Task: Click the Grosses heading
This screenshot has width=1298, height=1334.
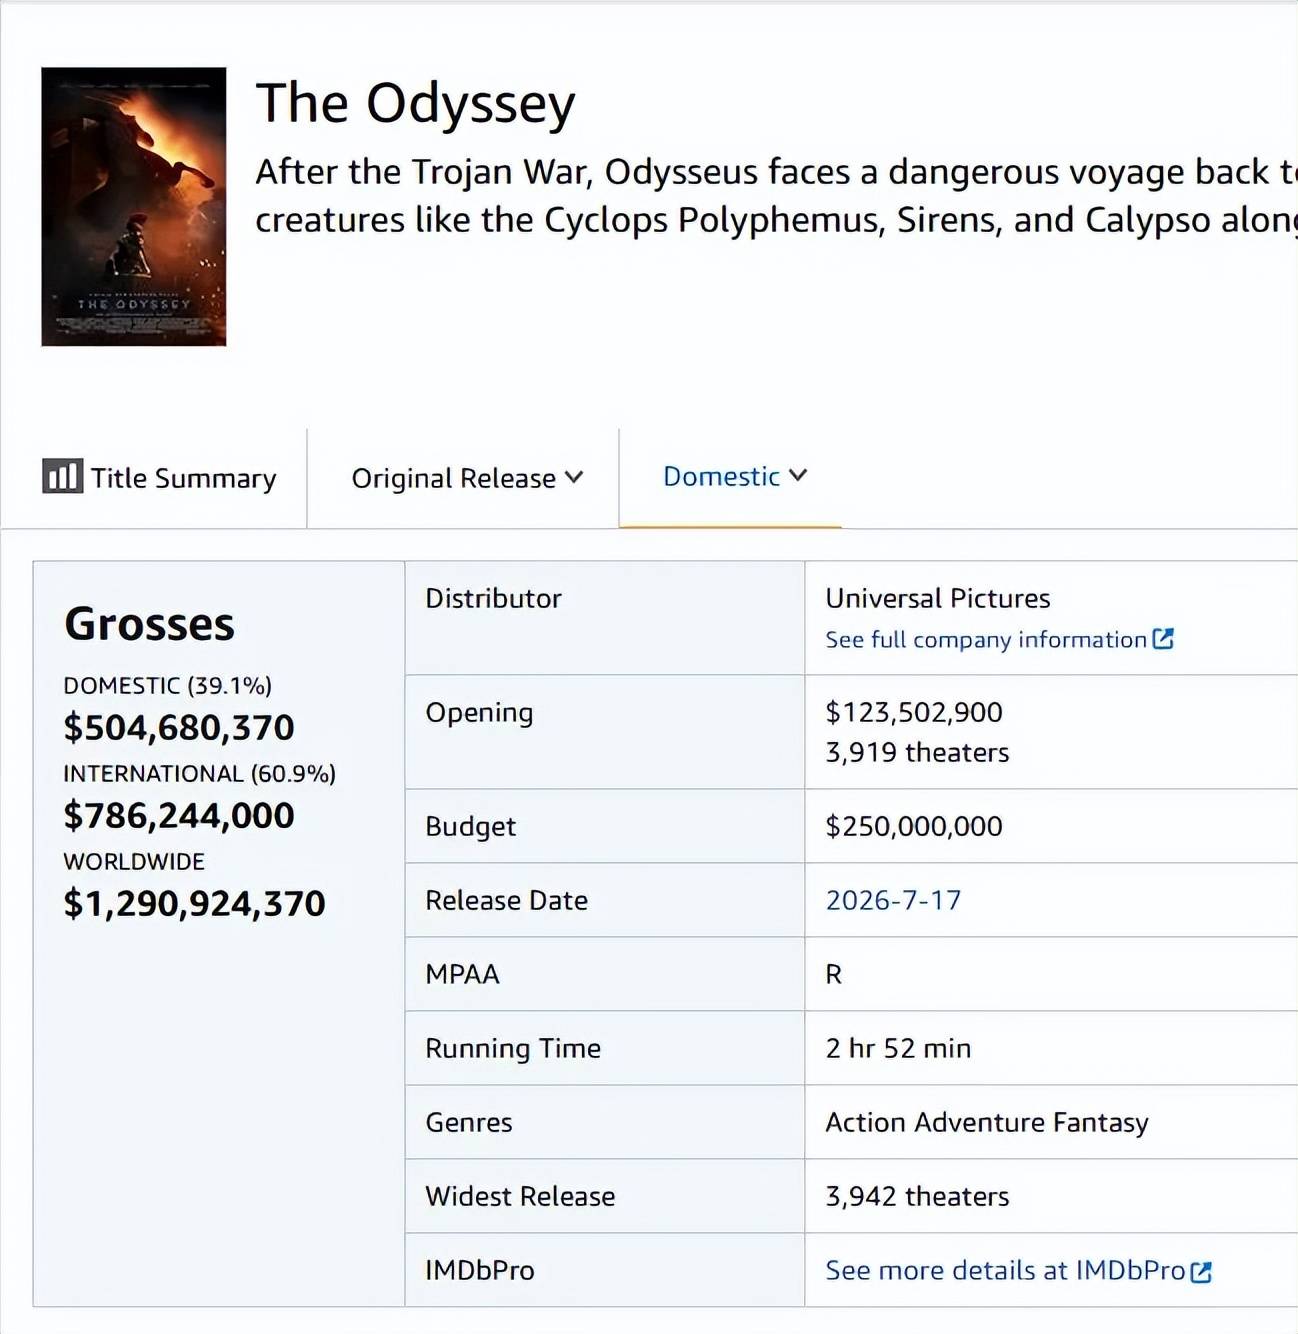Action: pyautogui.click(x=150, y=624)
